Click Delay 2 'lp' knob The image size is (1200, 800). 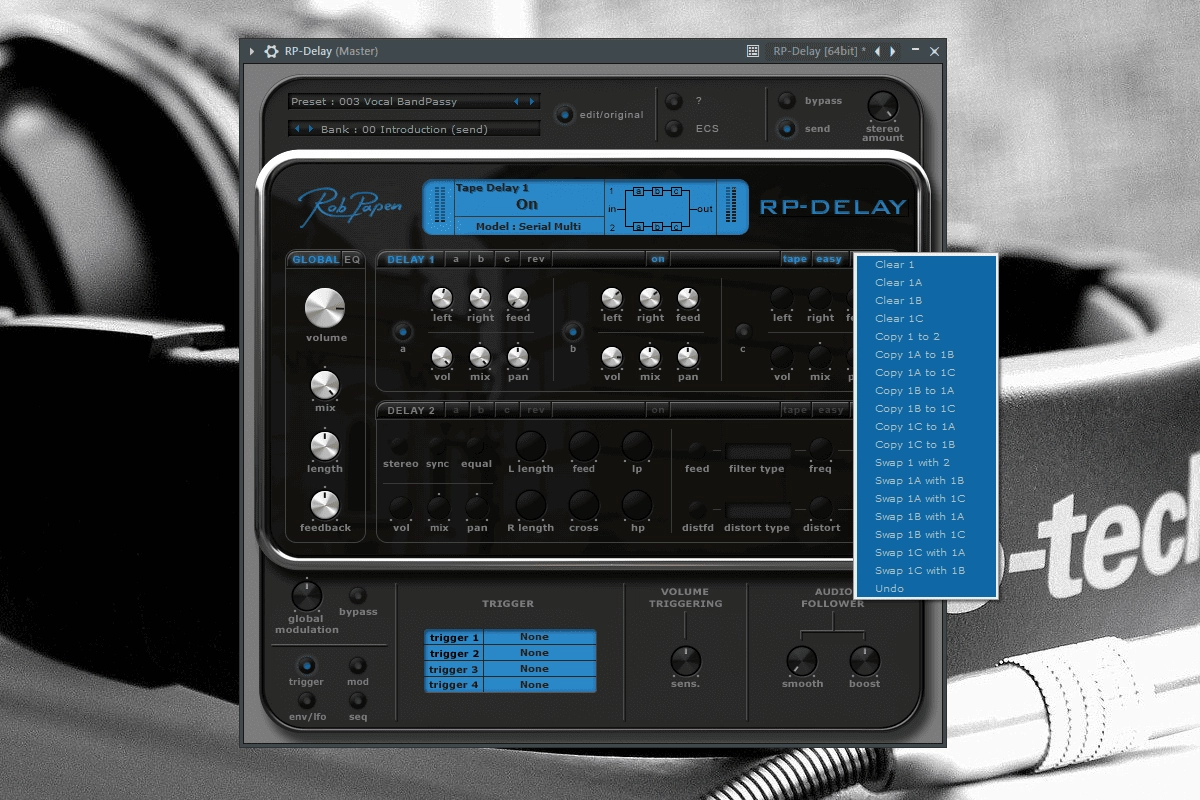[637, 446]
